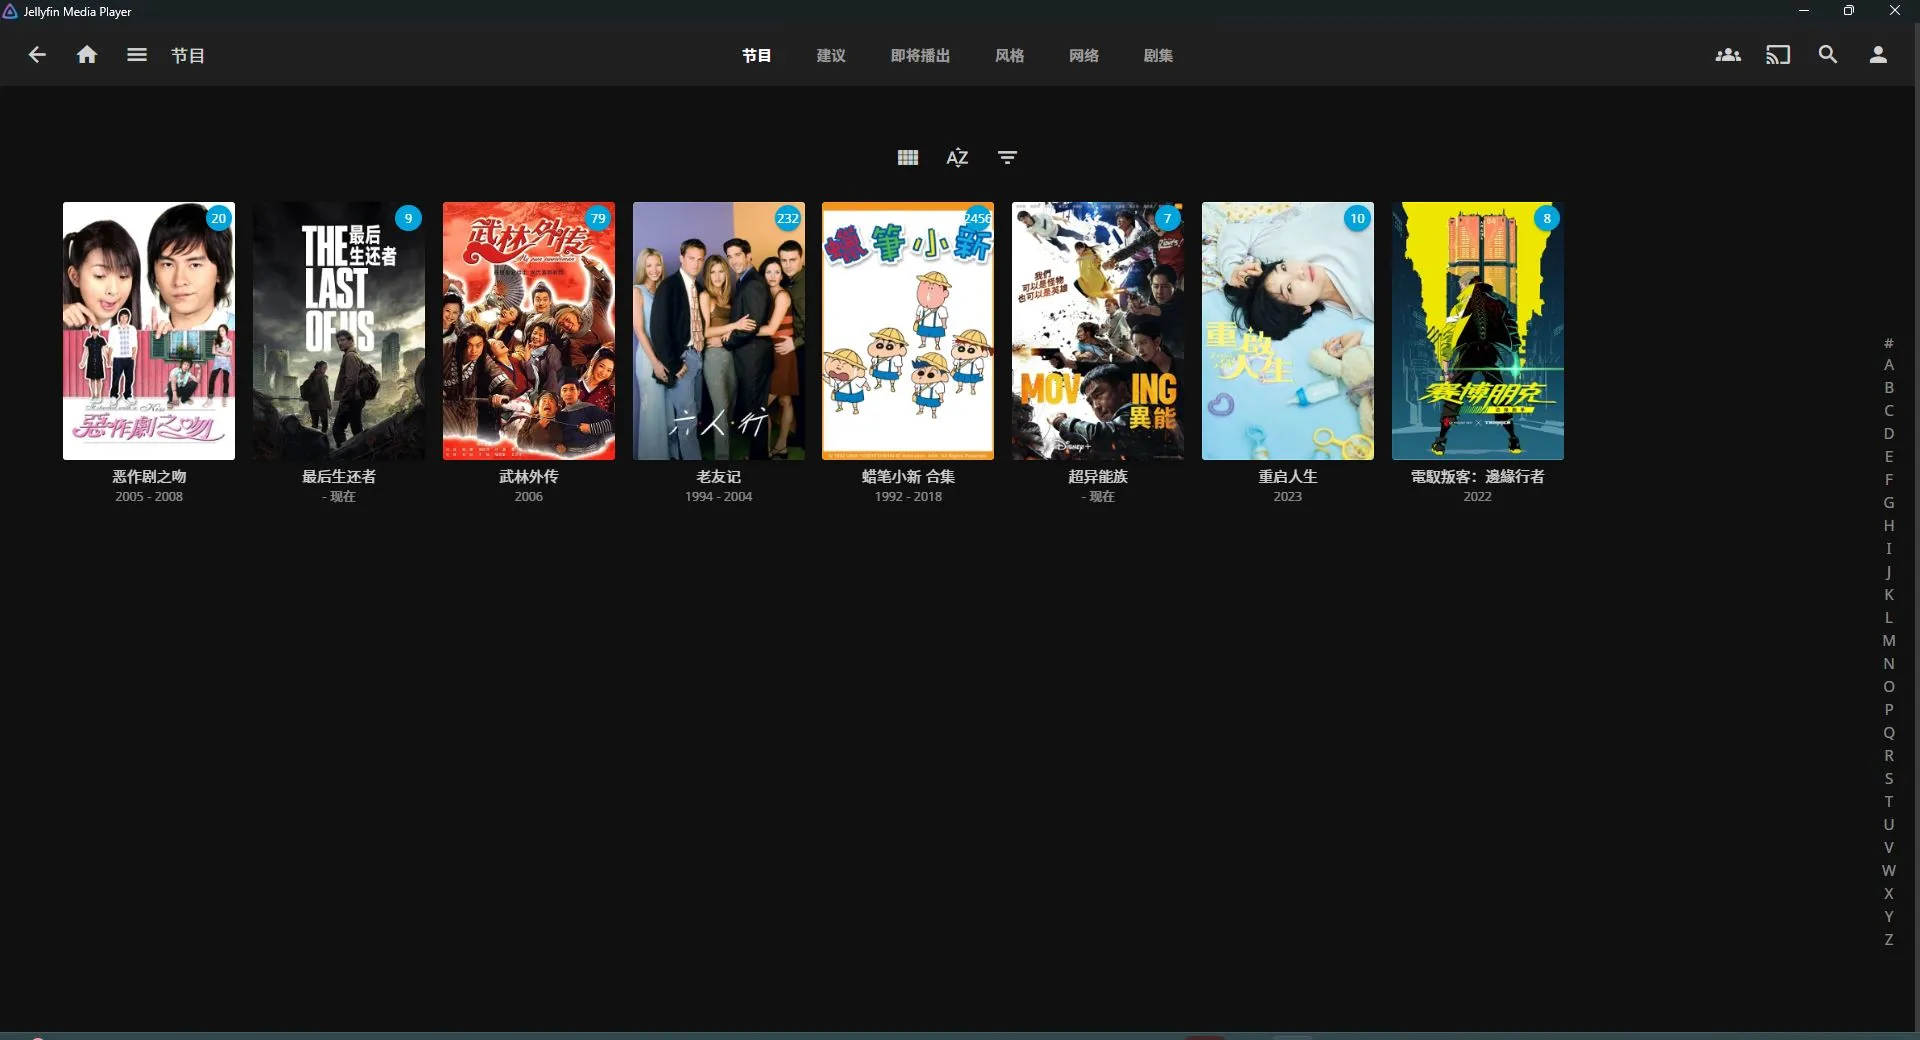Viewport: 1920px width, 1040px height.
Task: Click the 节目 page title text
Action: click(188, 56)
